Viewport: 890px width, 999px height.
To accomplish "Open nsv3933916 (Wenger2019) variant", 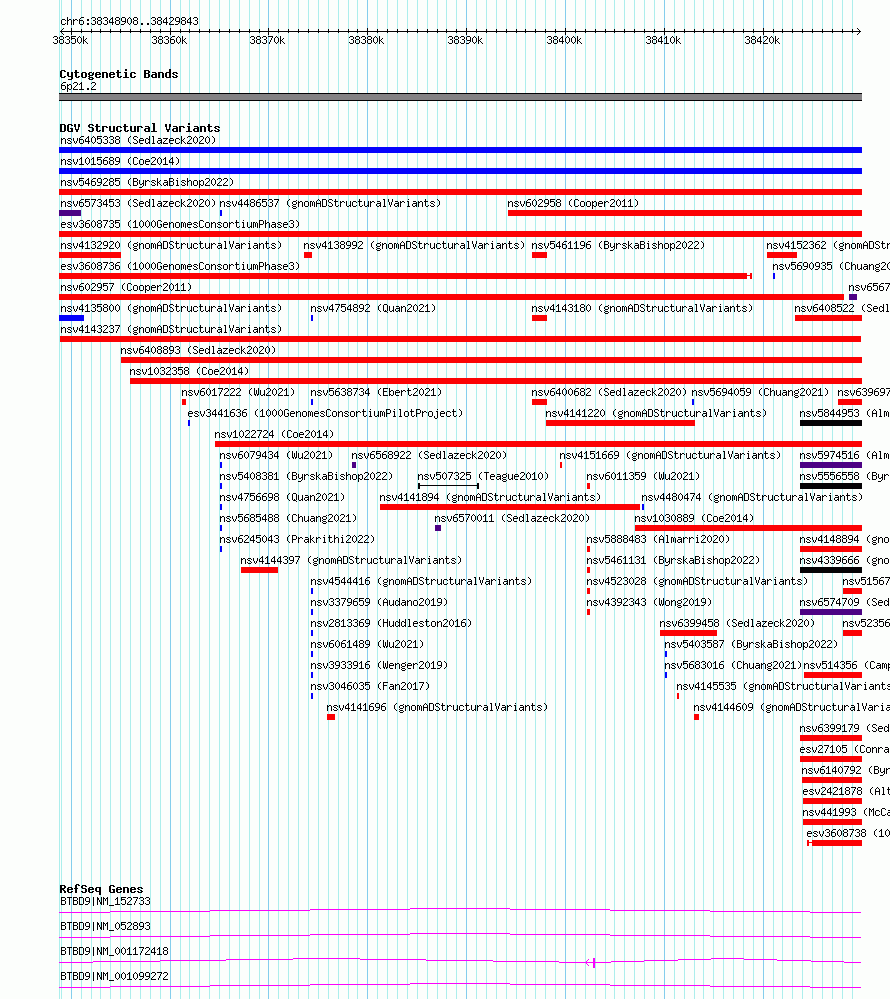I will click(379, 666).
